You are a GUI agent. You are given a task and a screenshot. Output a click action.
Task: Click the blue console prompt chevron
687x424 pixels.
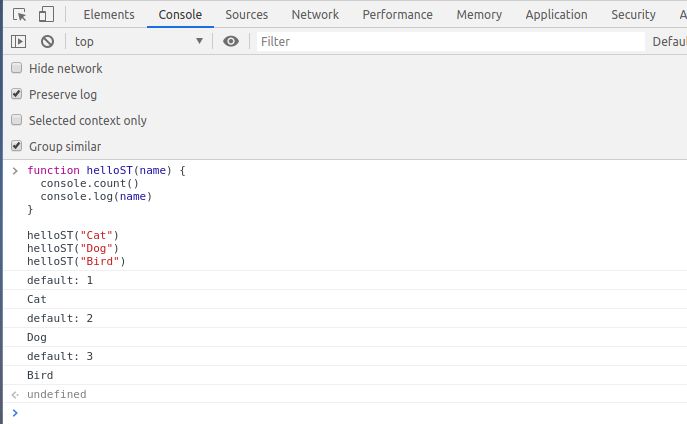(14, 412)
